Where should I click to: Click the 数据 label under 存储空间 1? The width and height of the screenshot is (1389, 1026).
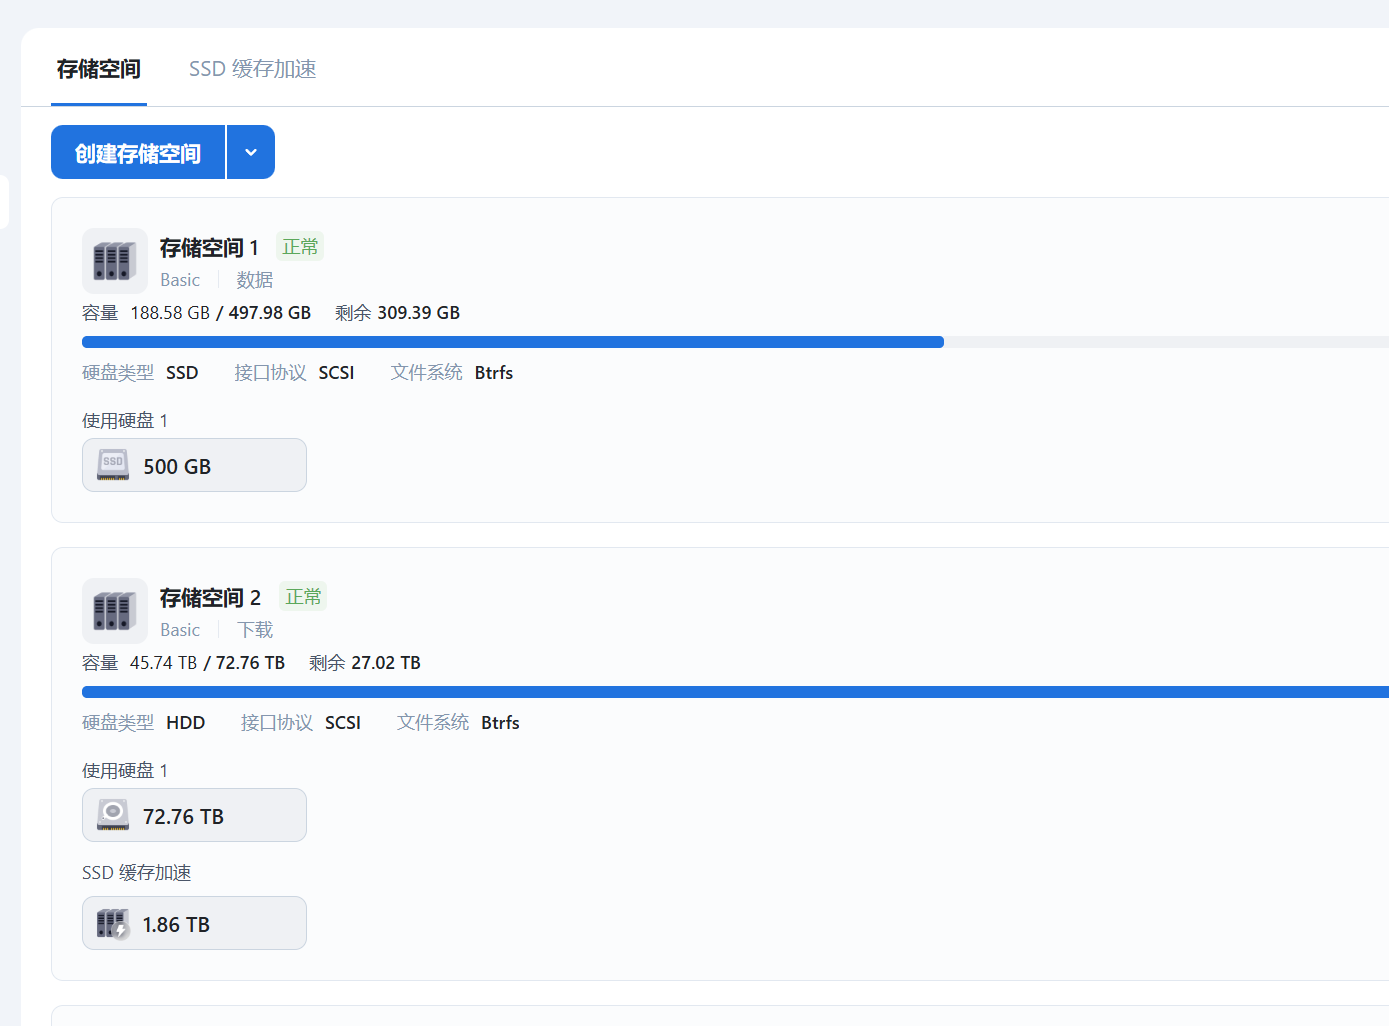[x=254, y=280]
